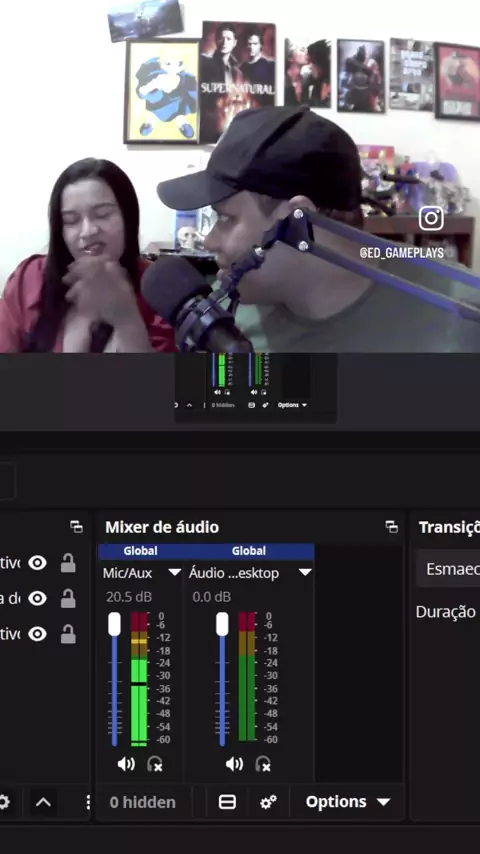Pop out the Mixer de áudio dock
The width and height of the screenshot is (480, 854).
click(x=391, y=526)
